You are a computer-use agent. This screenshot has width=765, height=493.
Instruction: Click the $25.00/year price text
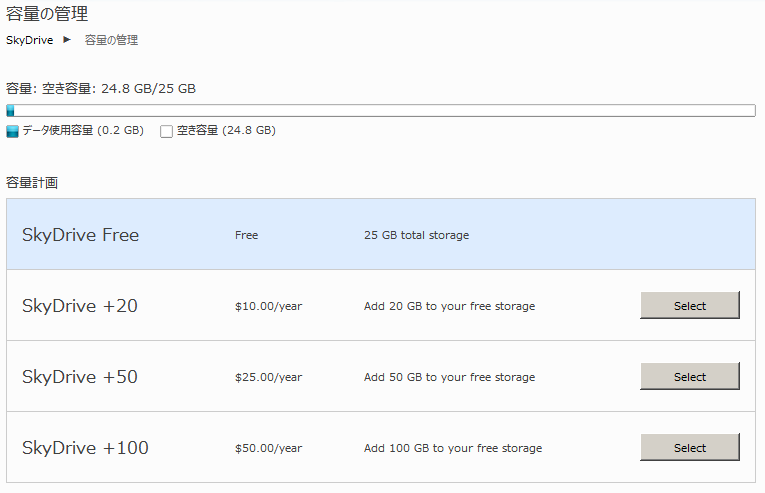(x=268, y=377)
